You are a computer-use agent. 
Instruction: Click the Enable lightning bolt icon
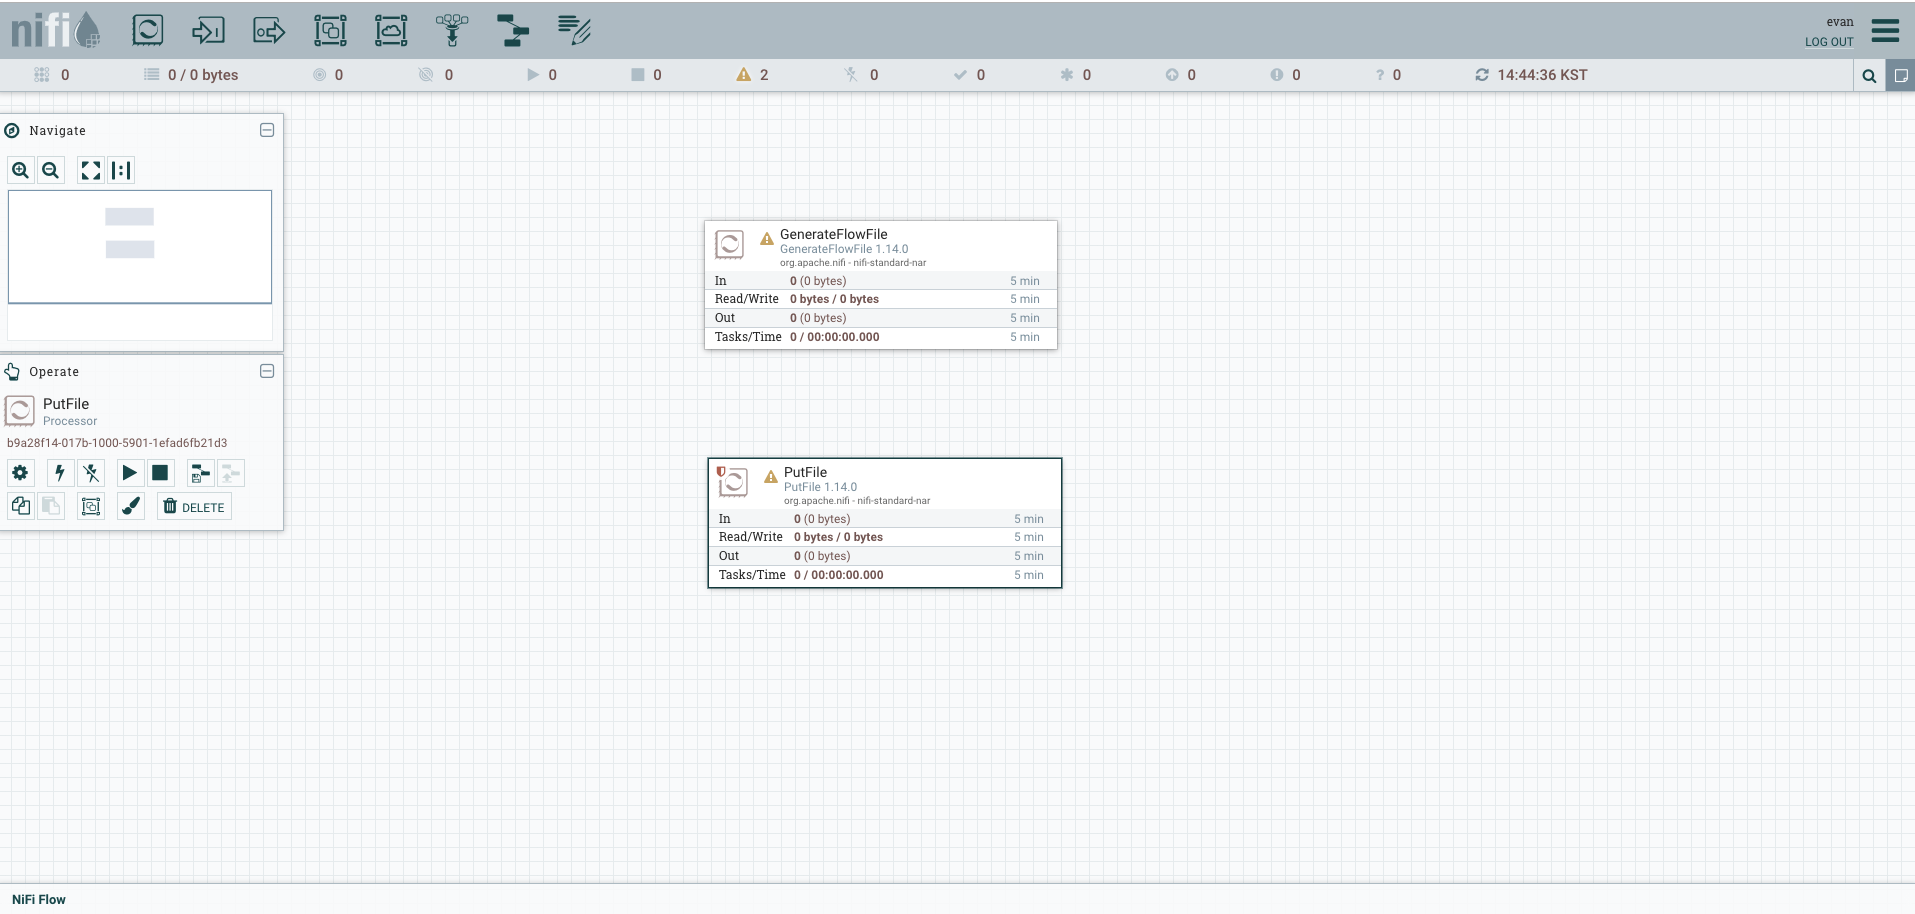click(60, 473)
